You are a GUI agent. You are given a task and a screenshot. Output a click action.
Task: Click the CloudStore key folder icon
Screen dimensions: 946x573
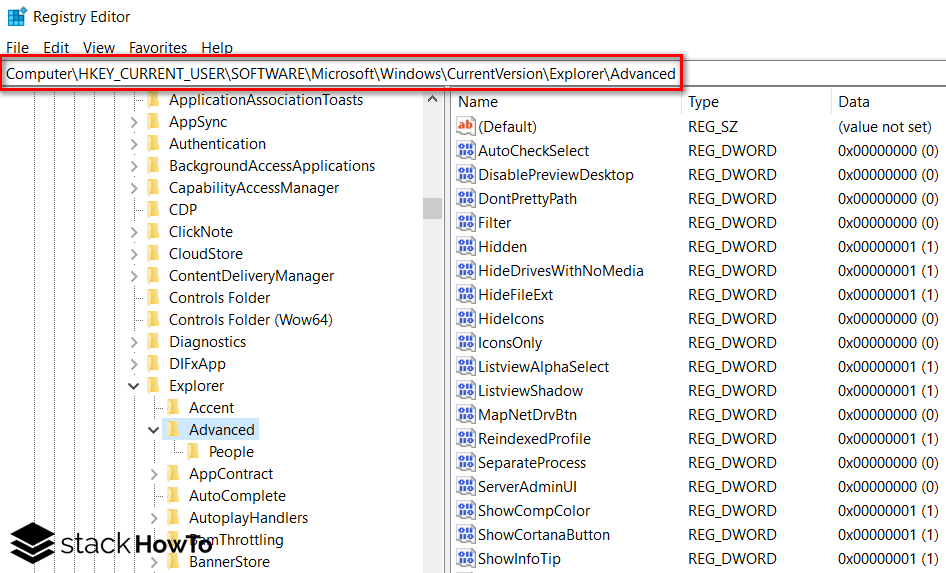[153, 253]
